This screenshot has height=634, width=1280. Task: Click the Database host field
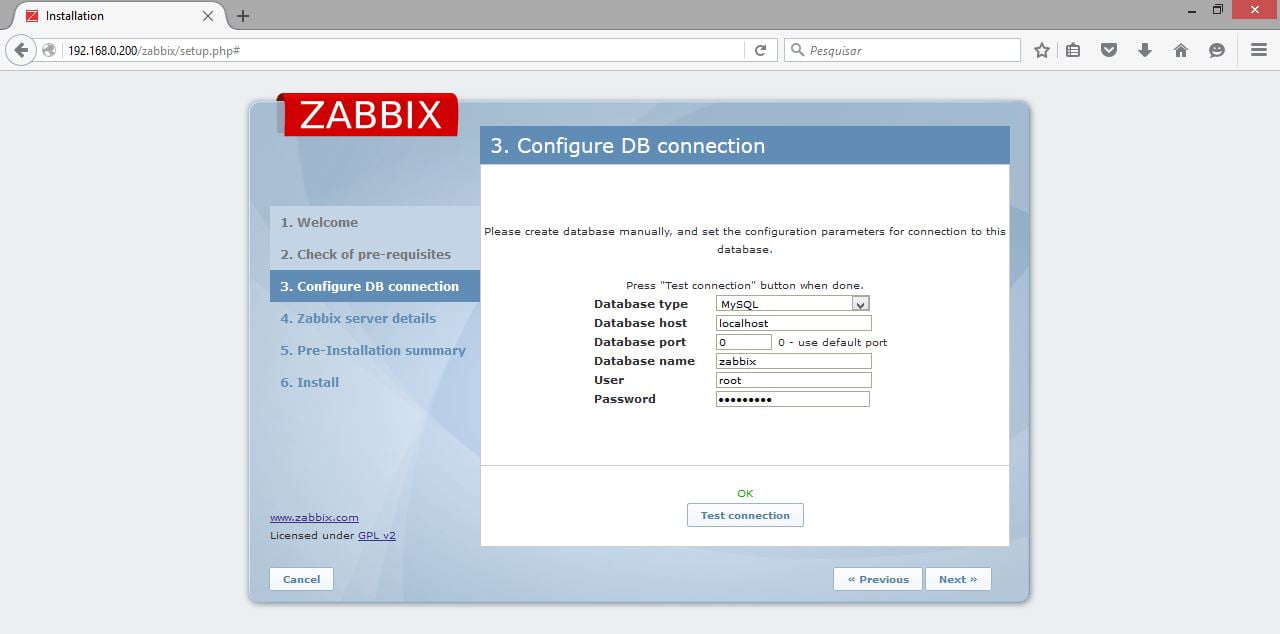(x=794, y=323)
